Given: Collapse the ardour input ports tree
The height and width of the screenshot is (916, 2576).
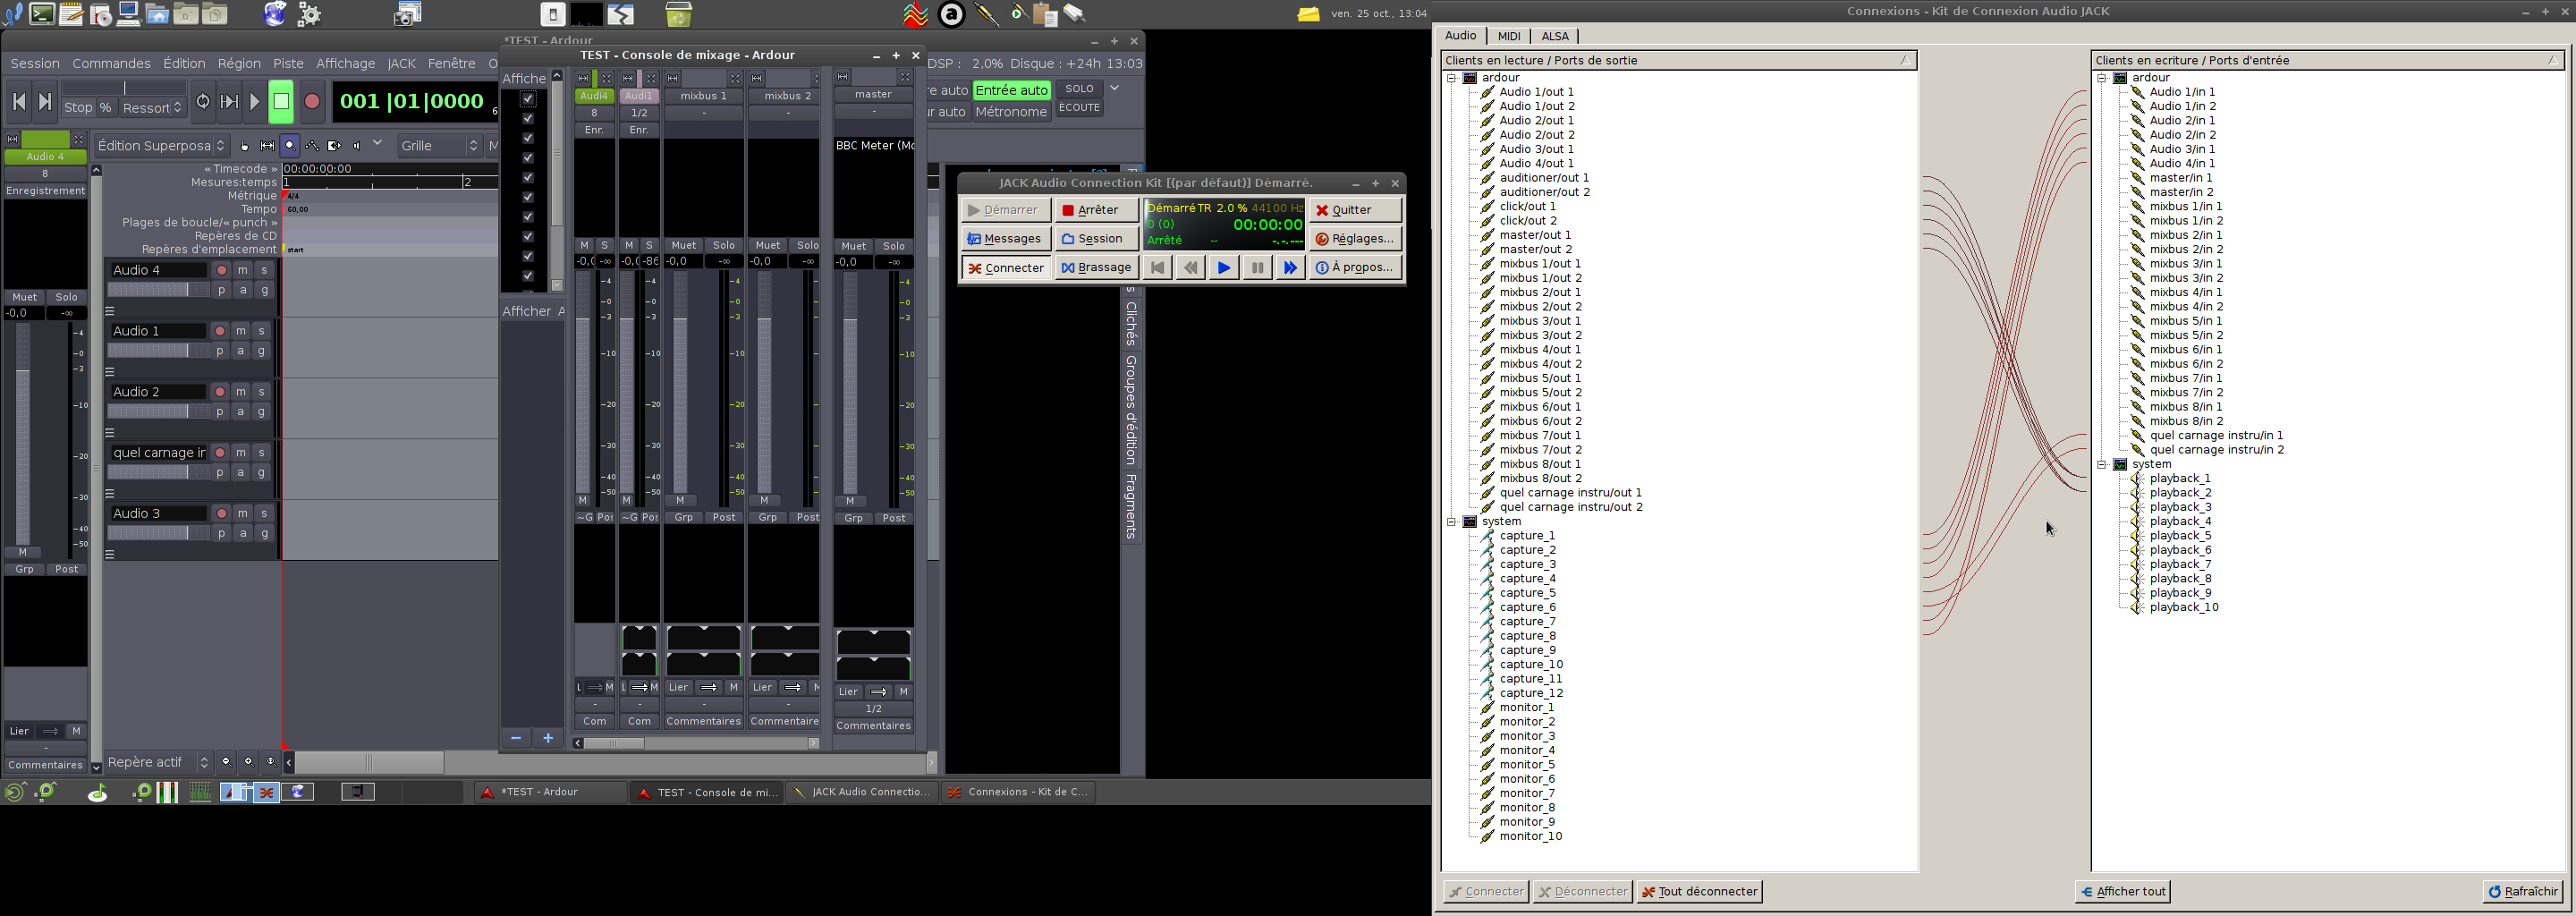Looking at the screenshot, I should [2101, 78].
